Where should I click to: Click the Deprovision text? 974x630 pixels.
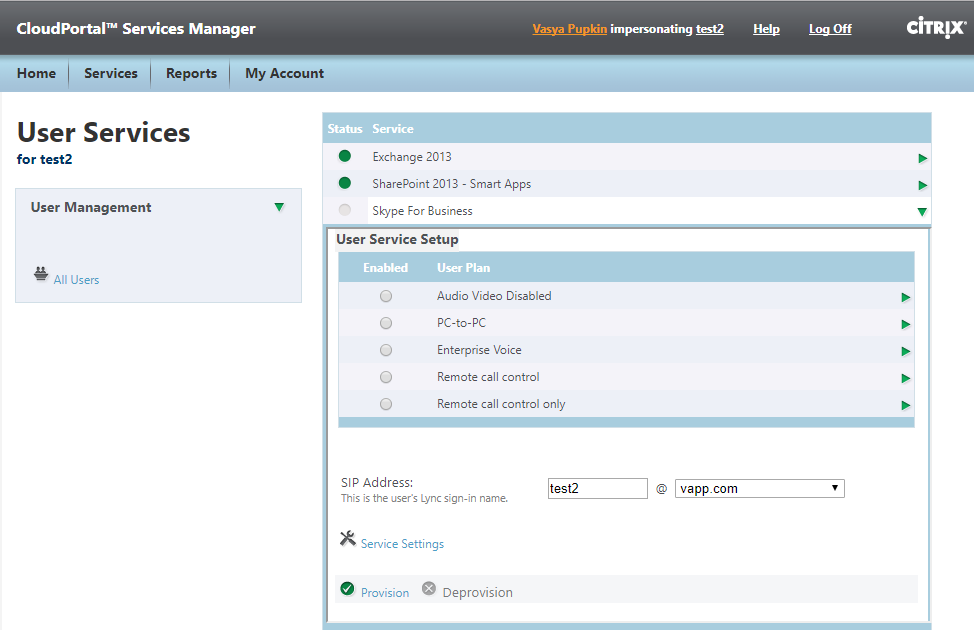tap(478, 593)
